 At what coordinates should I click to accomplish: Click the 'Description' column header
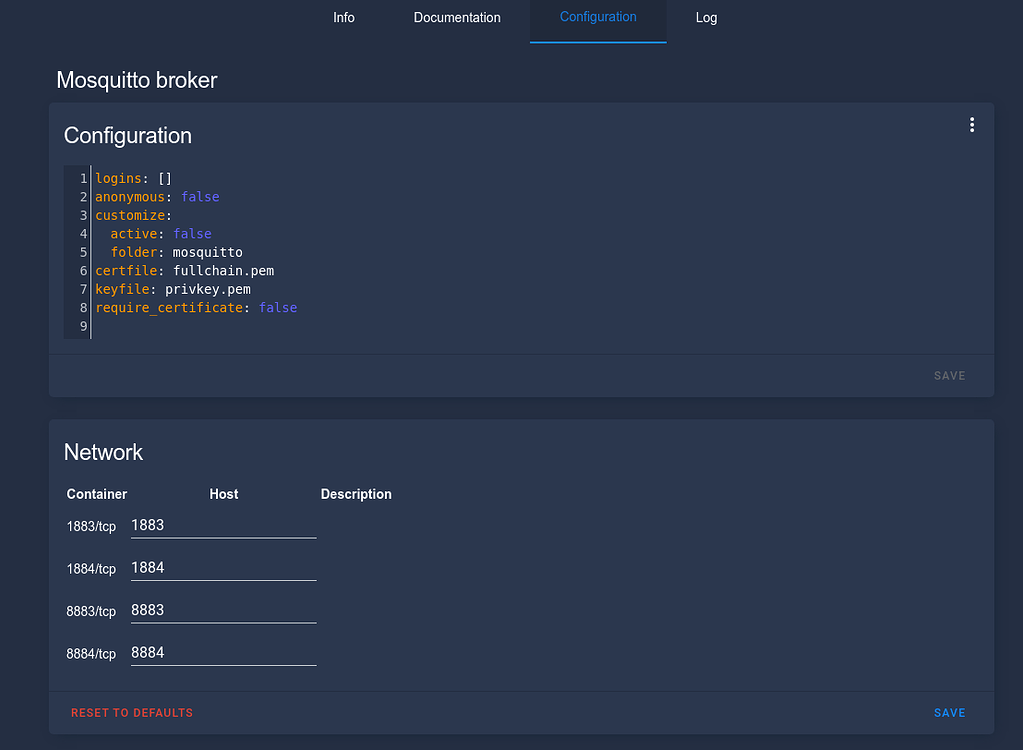point(356,494)
